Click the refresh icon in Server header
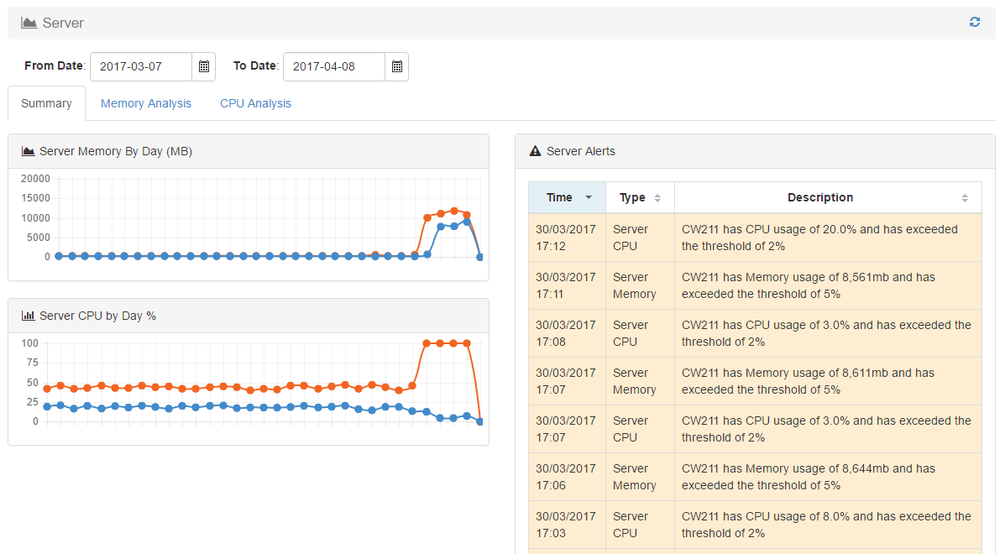1000x554 pixels. point(975,22)
